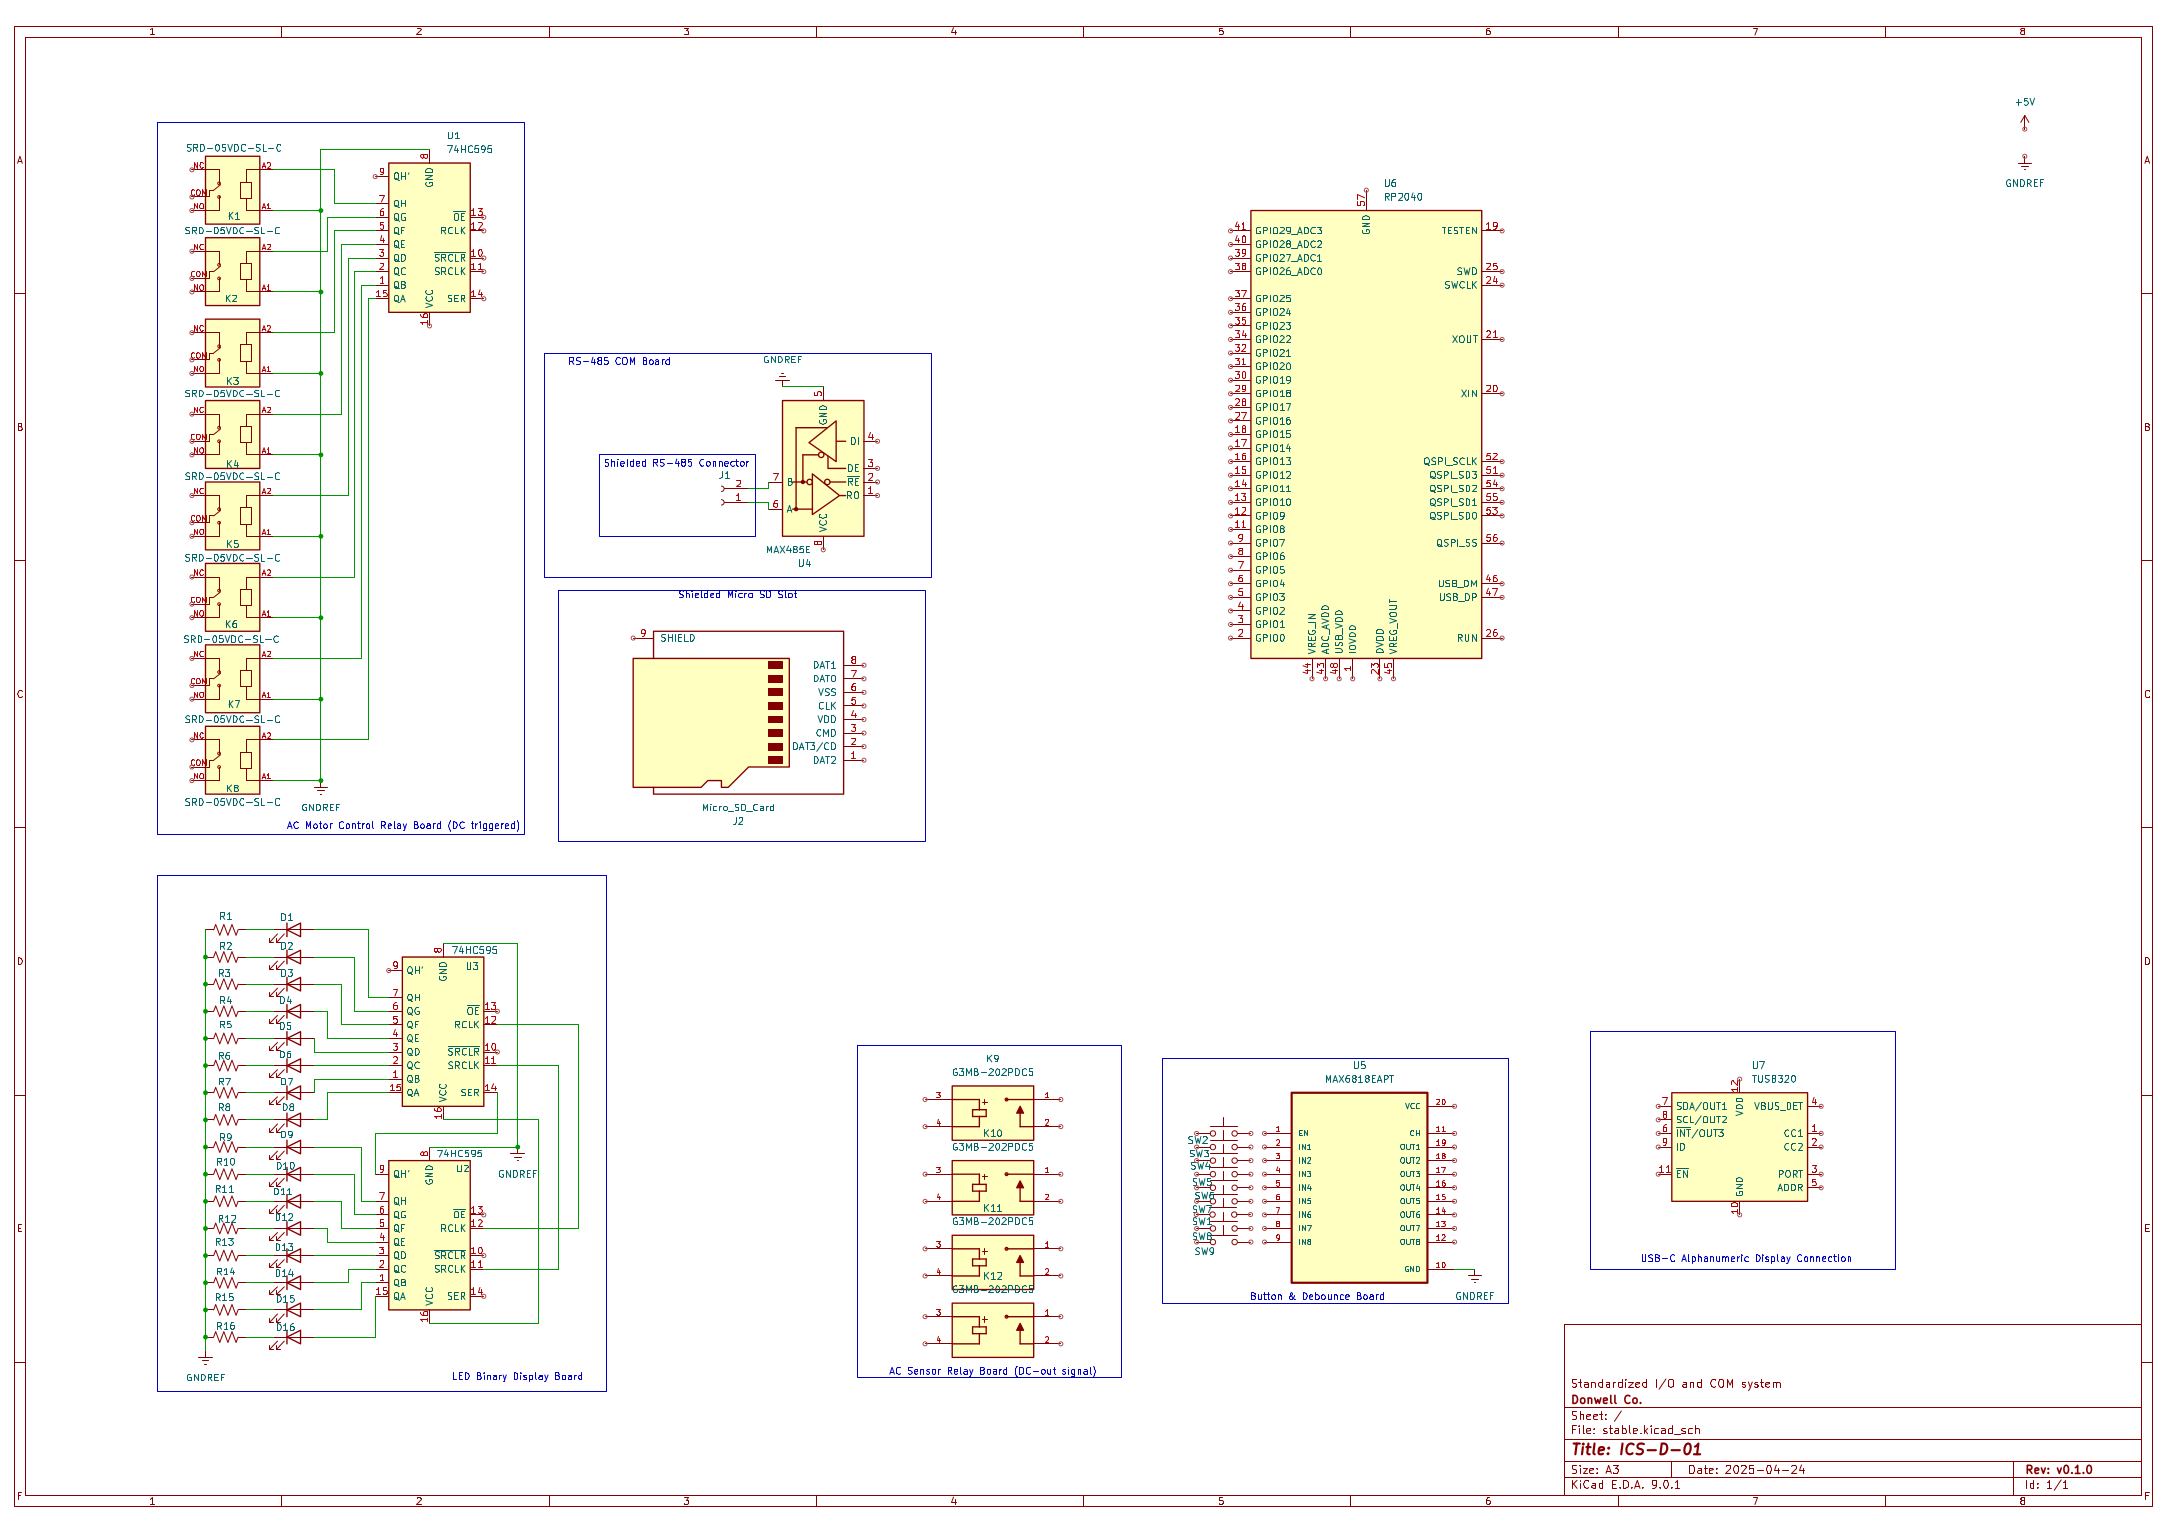2169x1531 pixels.
Task: Click the R16 resistor symbol
Action: (x=226, y=1337)
